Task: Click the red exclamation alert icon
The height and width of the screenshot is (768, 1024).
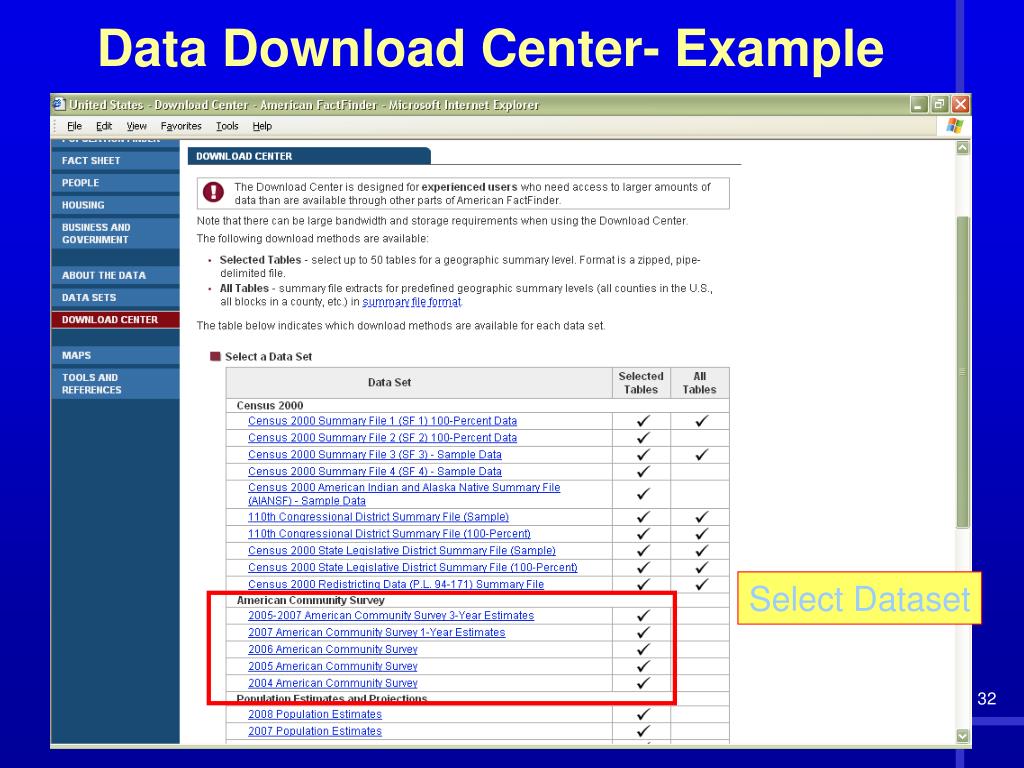Action: tap(214, 192)
